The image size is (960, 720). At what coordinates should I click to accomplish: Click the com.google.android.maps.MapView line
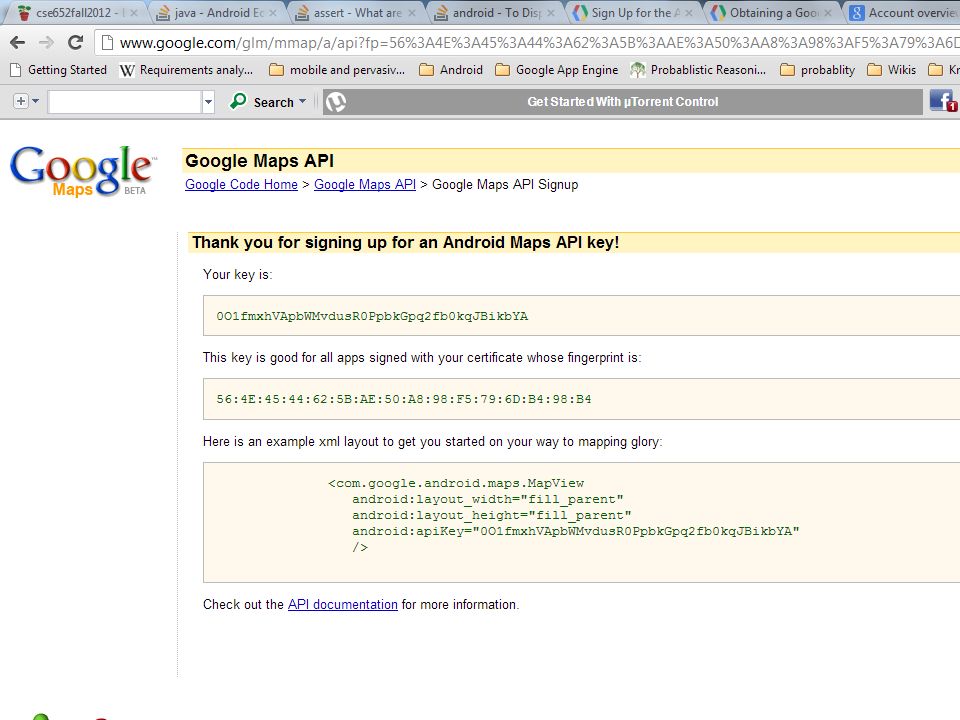pos(456,483)
